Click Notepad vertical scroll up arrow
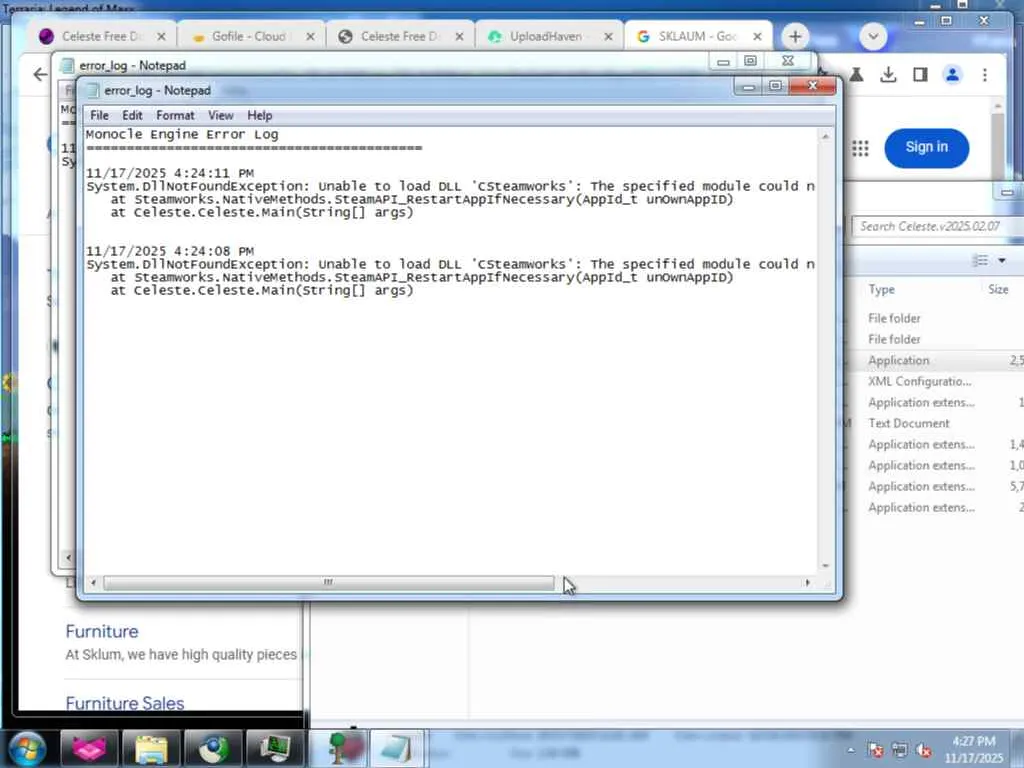1024x768 pixels. point(825,136)
